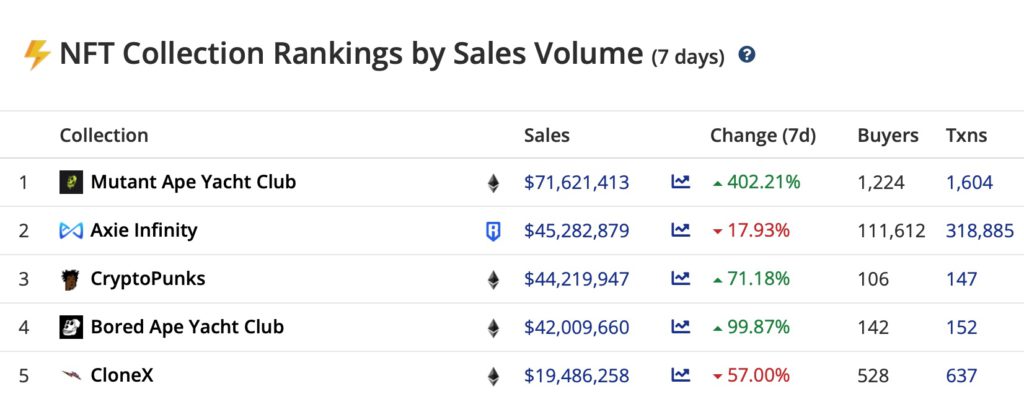
Task: Sort by the Buyers column header
Action: click(x=888, y=135)
